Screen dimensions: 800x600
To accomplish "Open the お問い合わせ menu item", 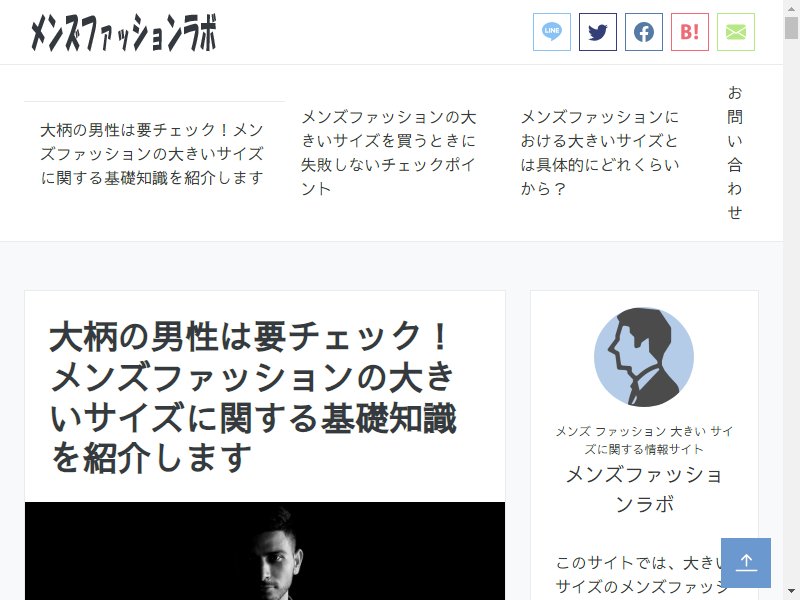I will coord(734,153).
